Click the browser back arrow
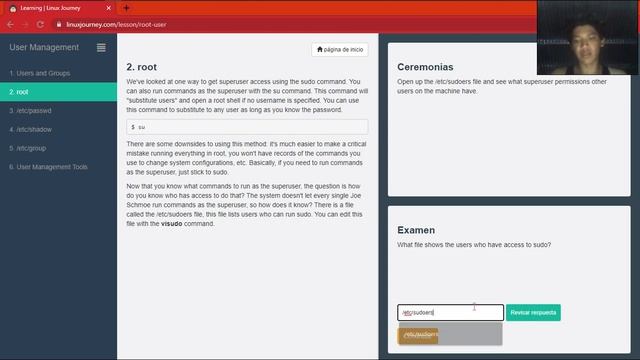This screenshot has width=640, height=360. point(10,24)
